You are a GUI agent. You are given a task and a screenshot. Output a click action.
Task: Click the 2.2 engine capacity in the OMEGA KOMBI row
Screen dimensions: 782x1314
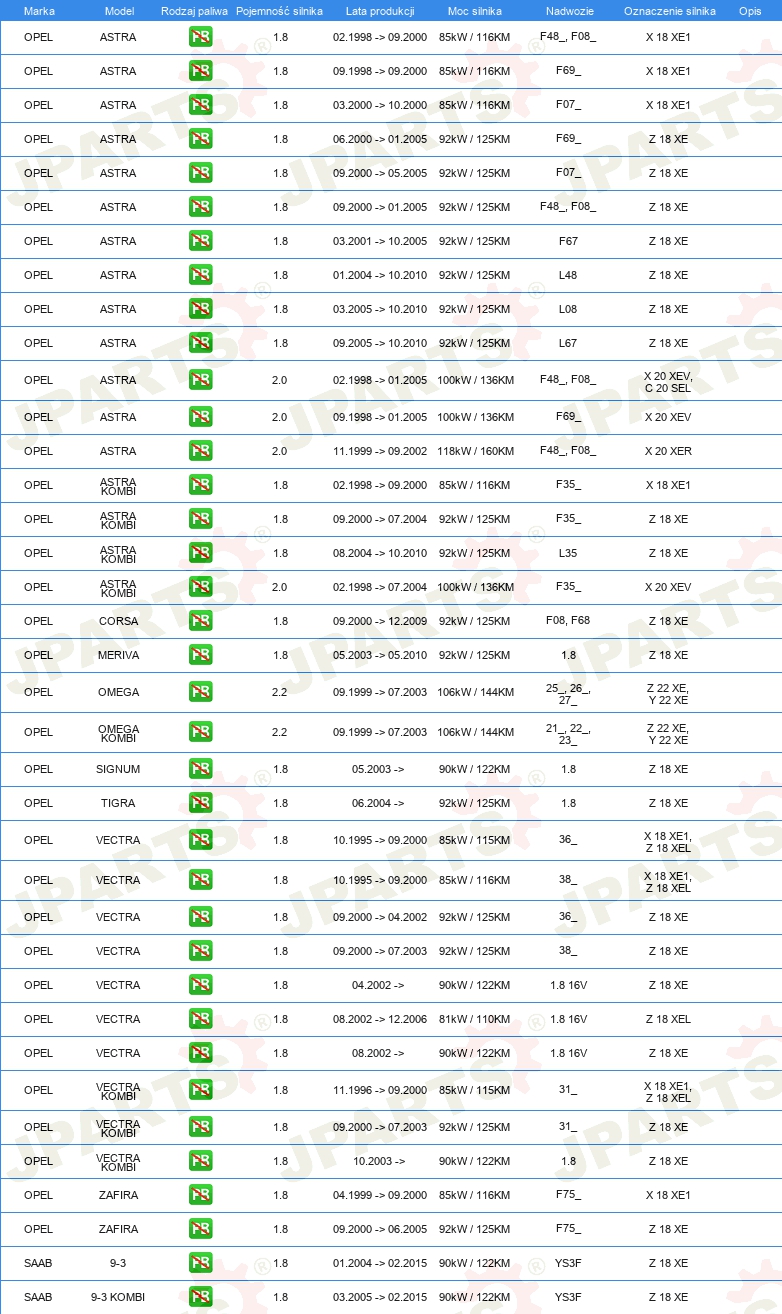(280, 732)
